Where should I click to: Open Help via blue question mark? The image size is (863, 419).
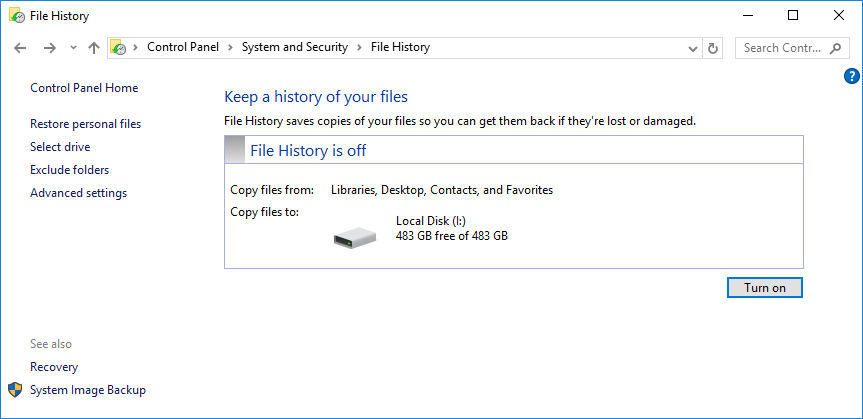click(851, 76)
